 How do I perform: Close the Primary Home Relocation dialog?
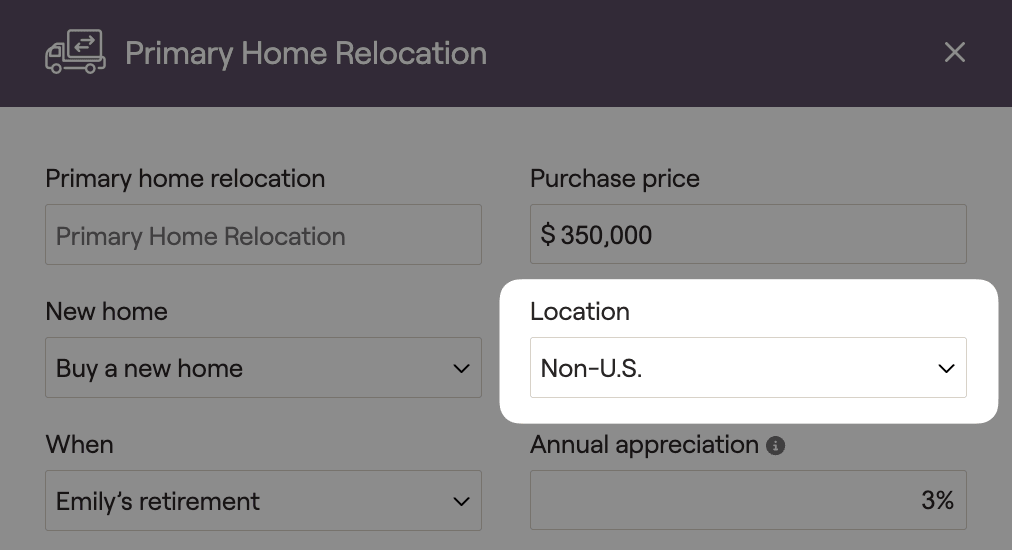pyautogui.click(x=955, y=52)
